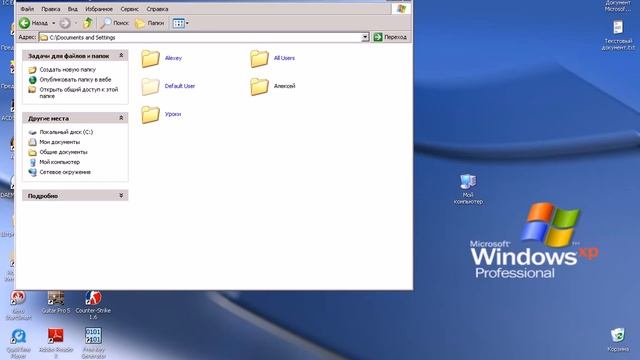Expand the Подробно panel
The image size is (640, 360).
click(121, 196)
